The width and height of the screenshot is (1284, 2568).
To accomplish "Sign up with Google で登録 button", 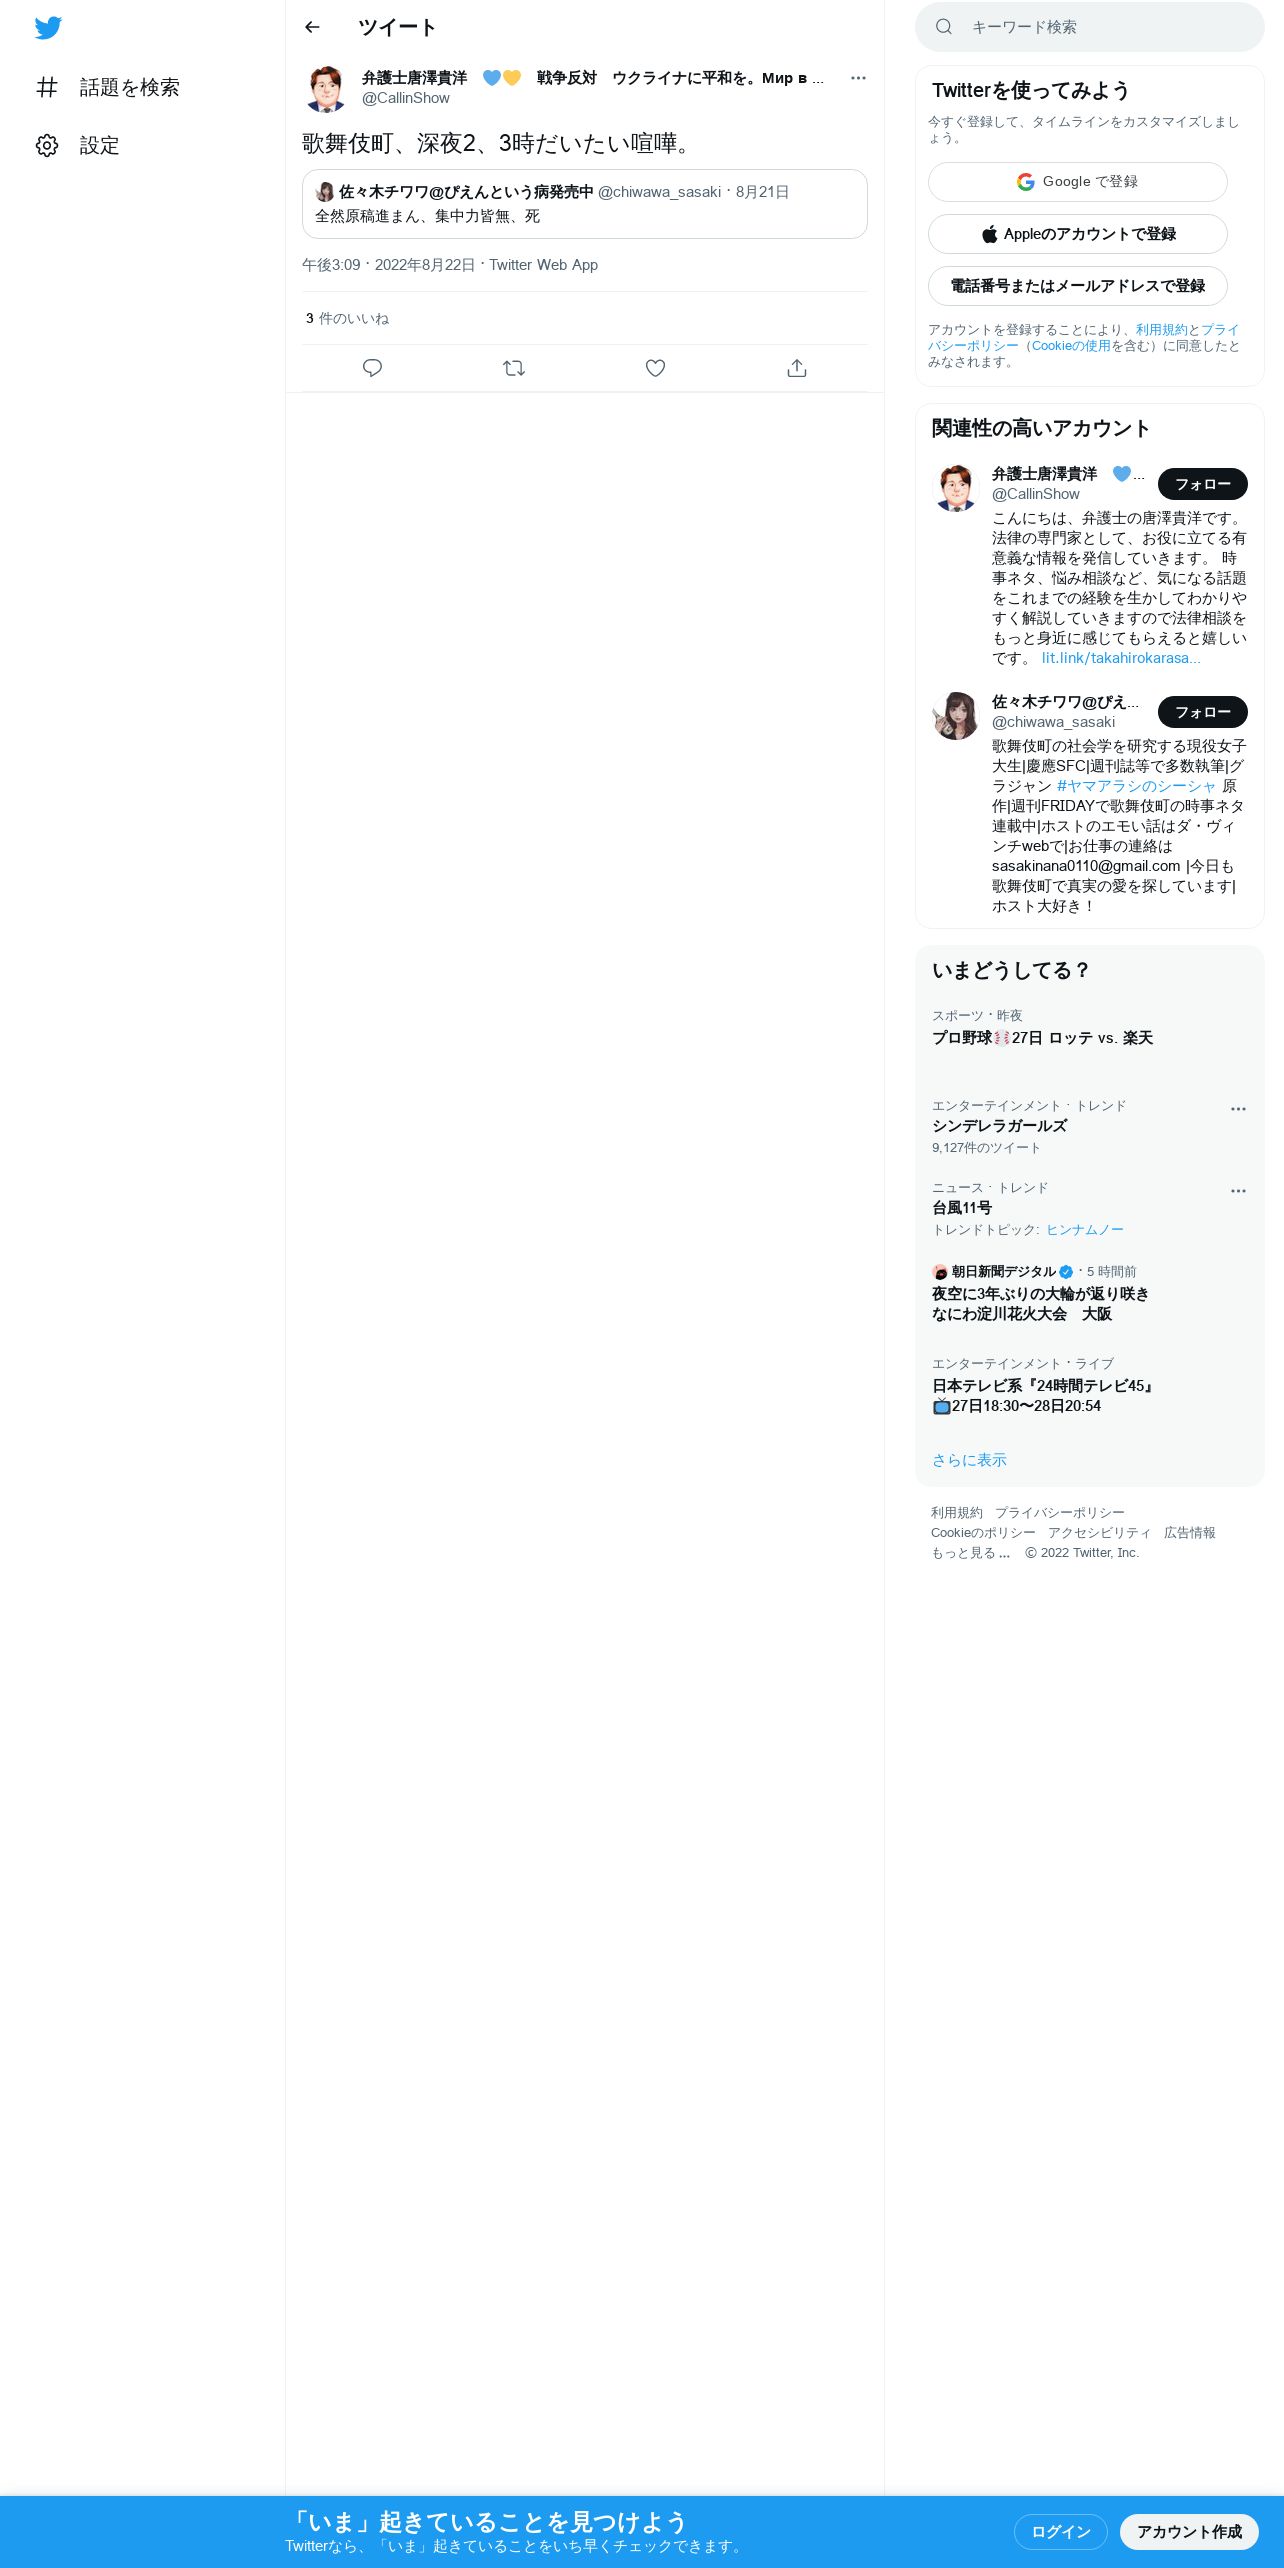I will (x=1078, y=182).
